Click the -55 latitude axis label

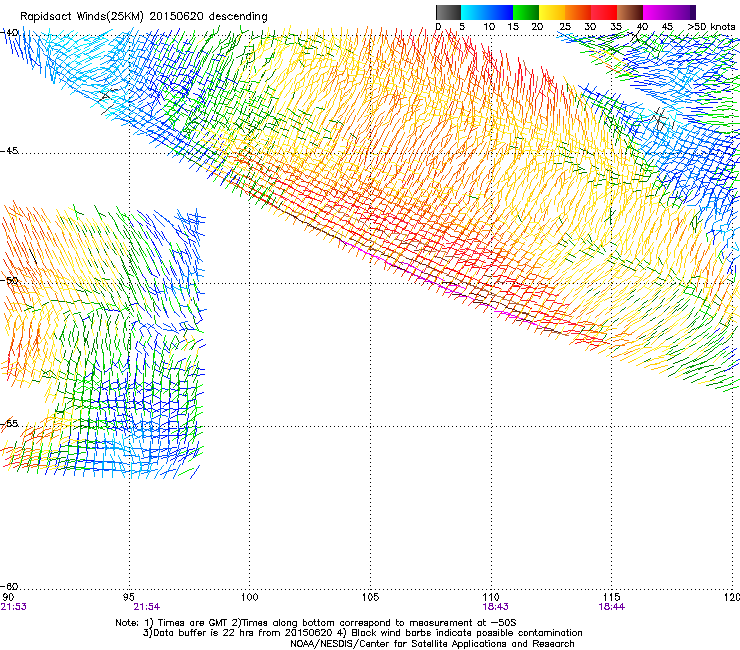point(9,423)
